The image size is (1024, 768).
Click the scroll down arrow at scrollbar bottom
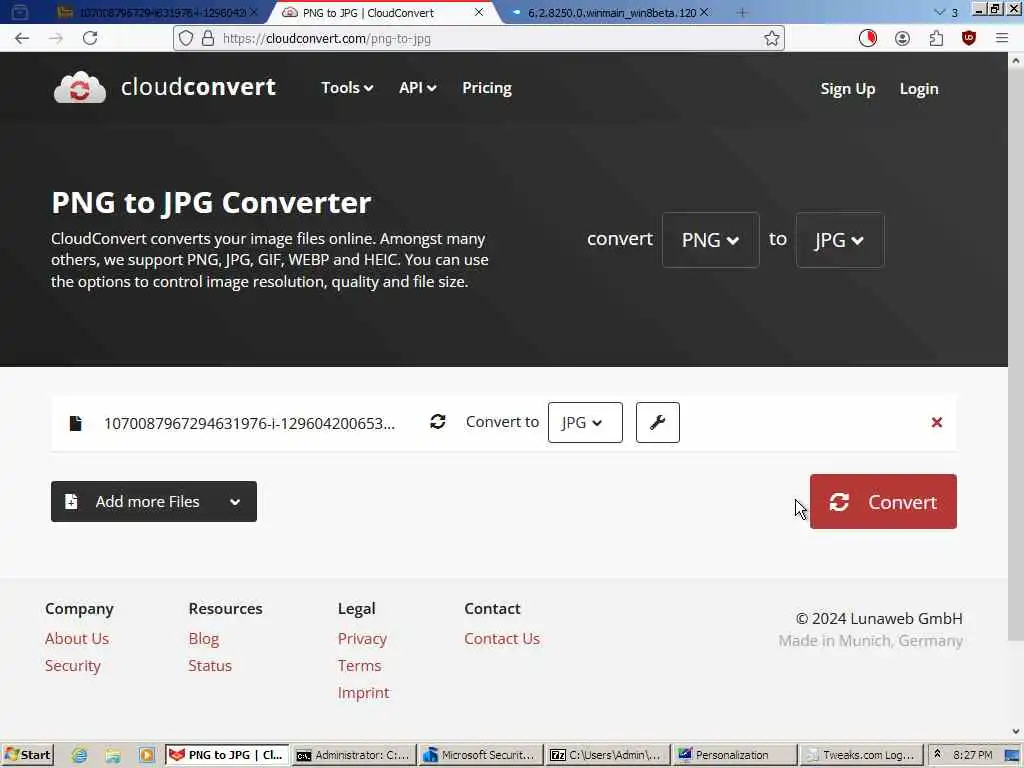click(x=1016, y=731)
